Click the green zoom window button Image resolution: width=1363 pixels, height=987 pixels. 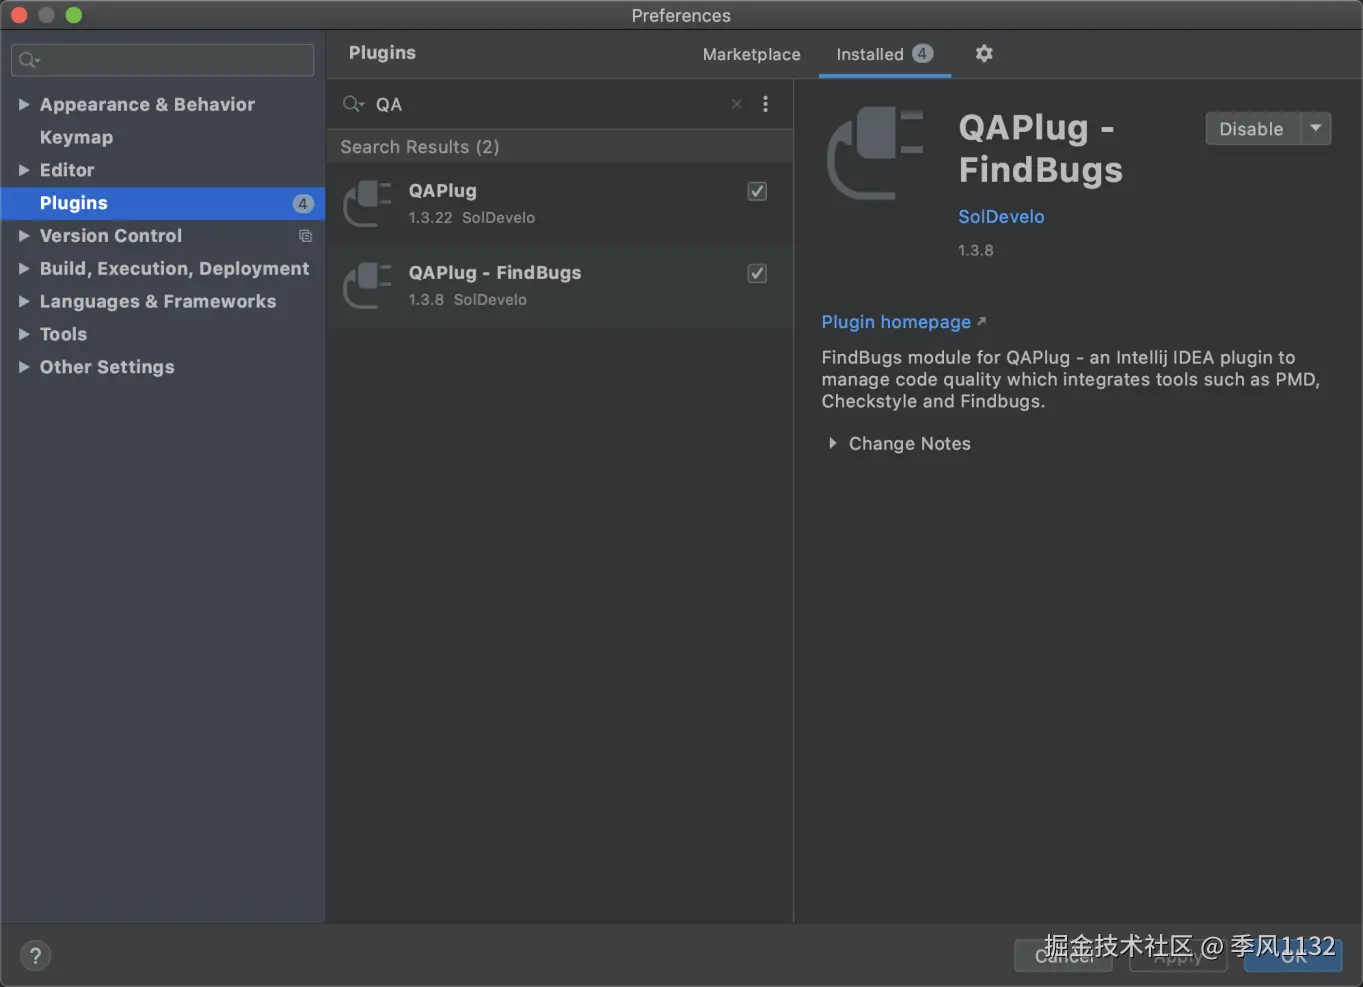click(x=74, y=15)
